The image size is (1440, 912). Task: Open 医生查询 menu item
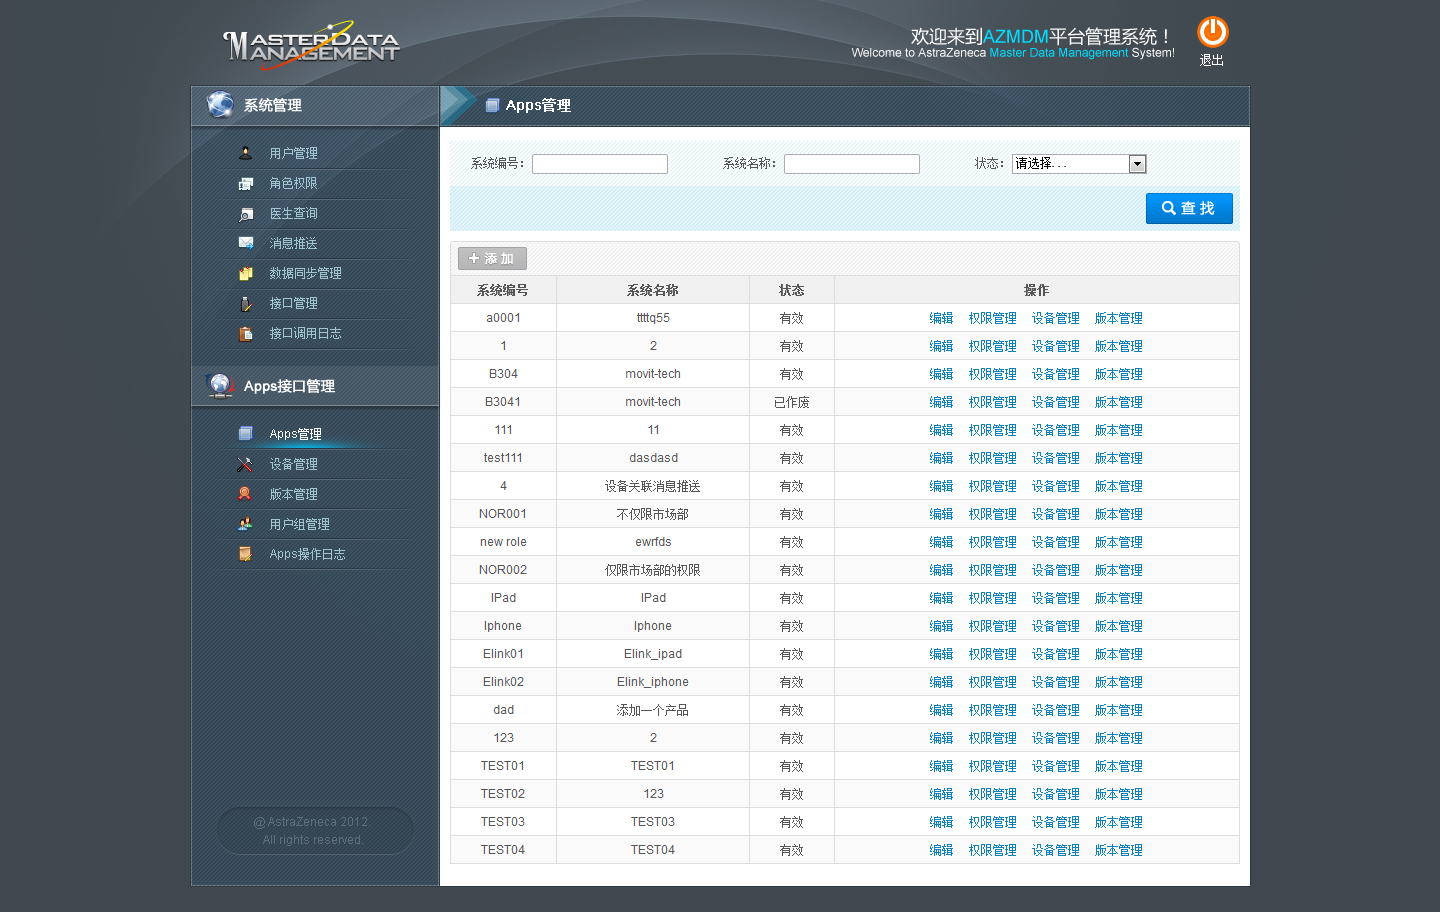coord(293,213)
